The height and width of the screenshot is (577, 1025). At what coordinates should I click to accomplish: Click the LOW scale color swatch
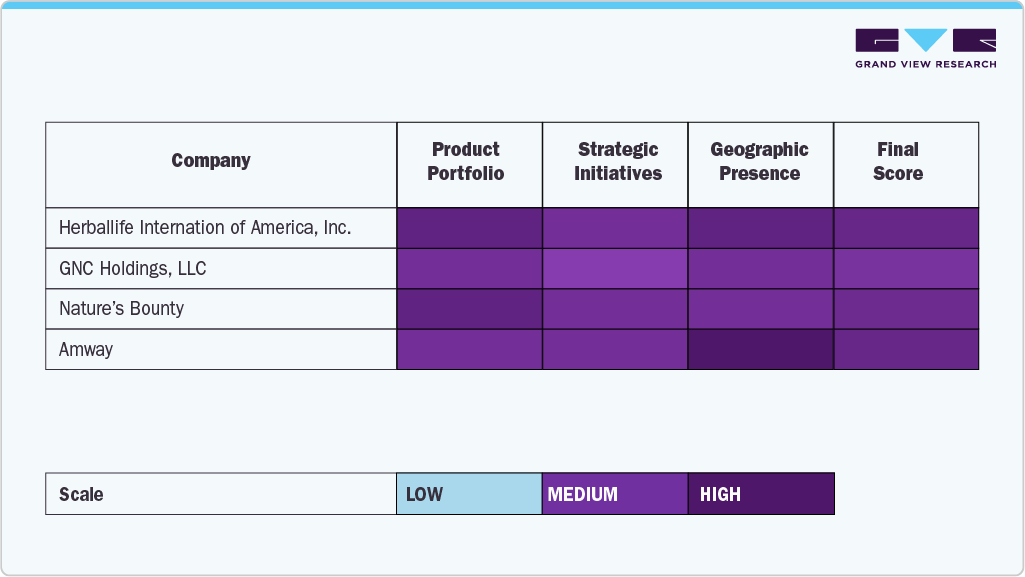(x=469, y=494)
